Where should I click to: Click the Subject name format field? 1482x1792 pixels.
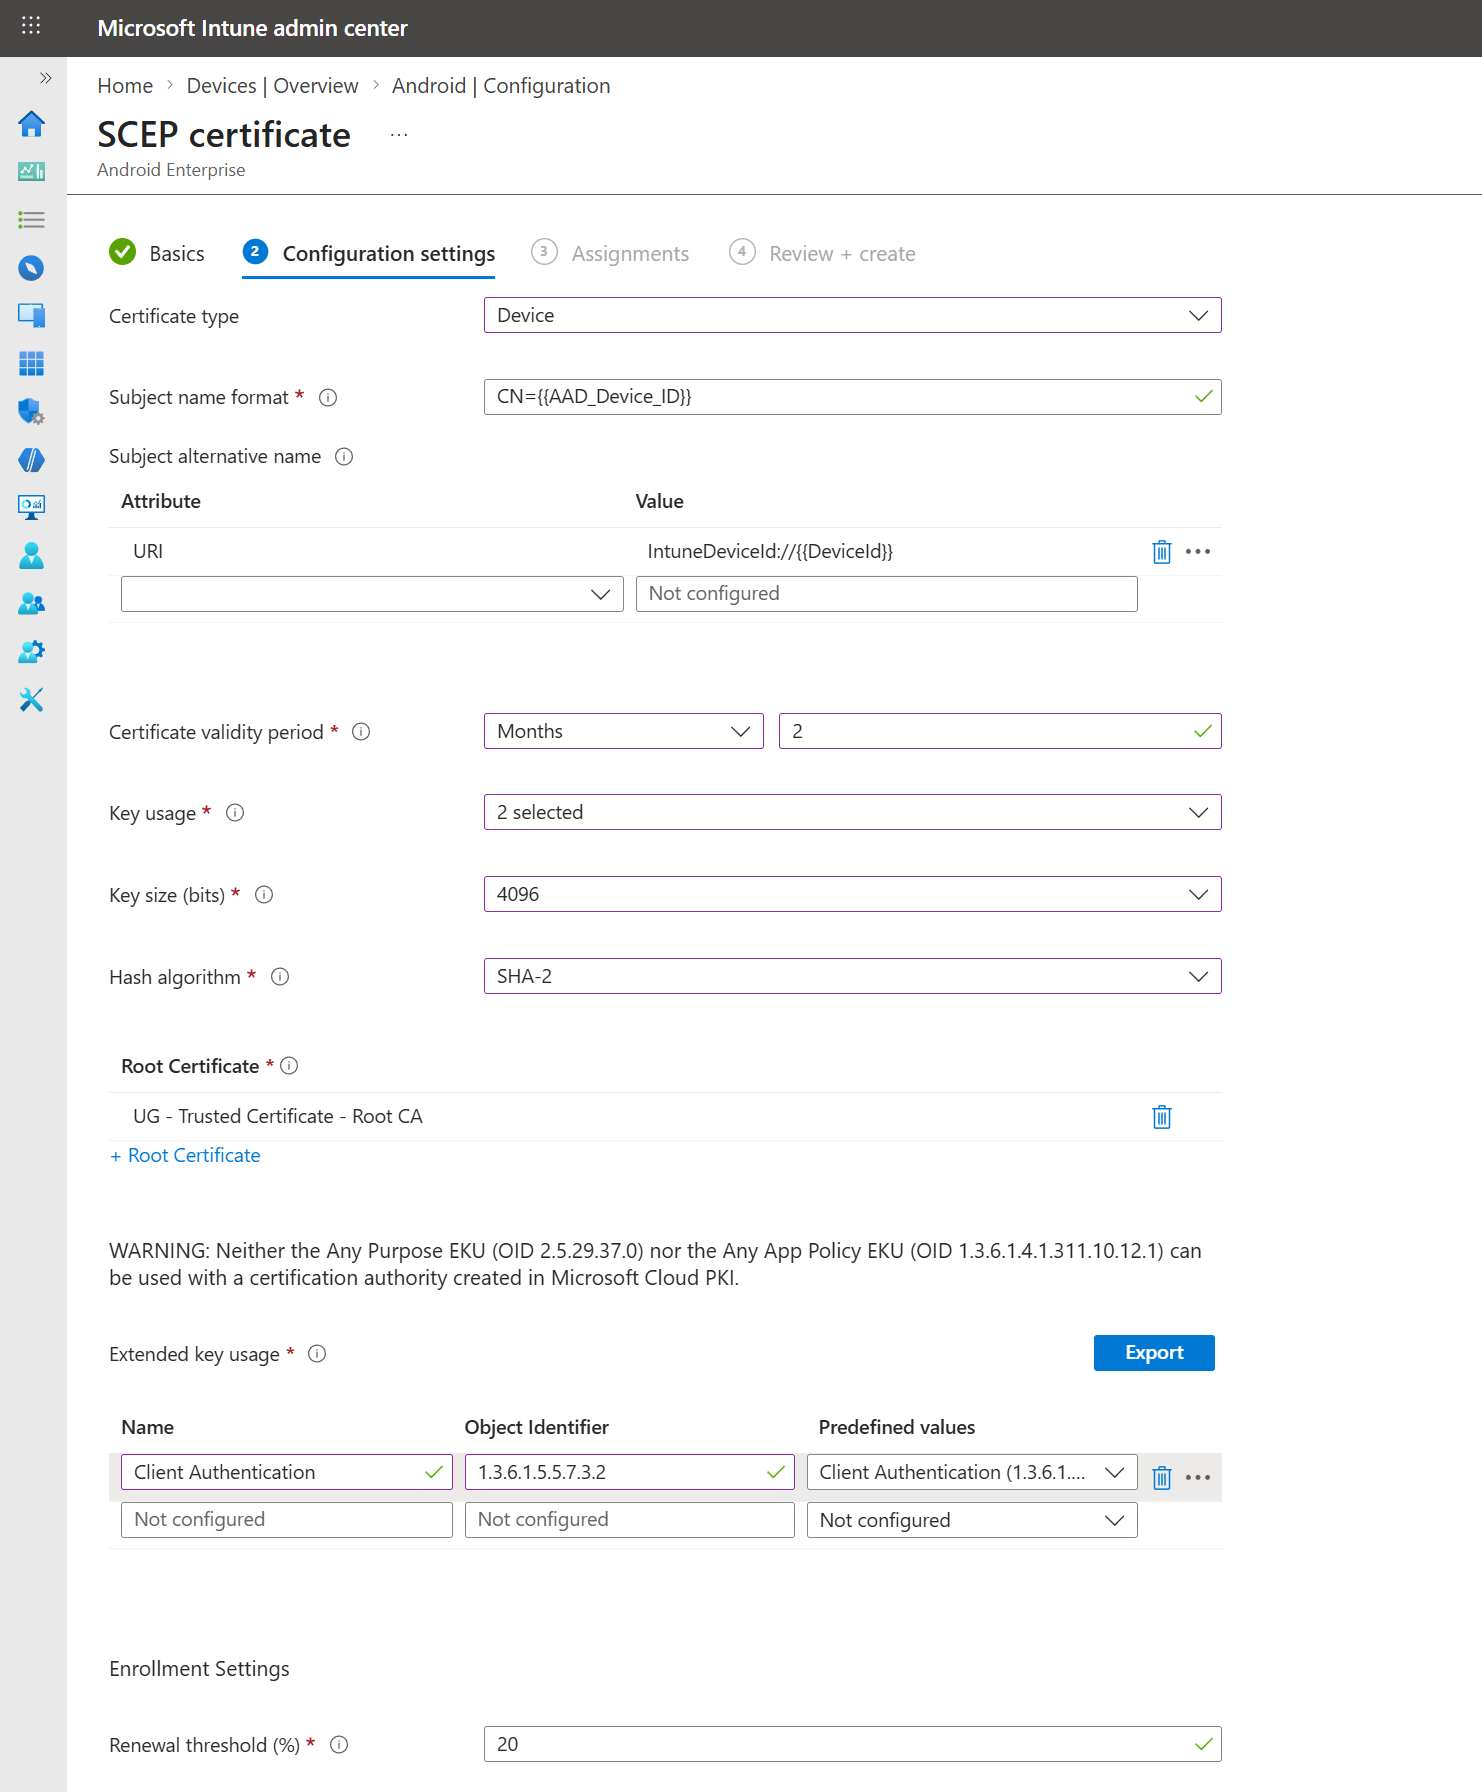click(852, 397)
